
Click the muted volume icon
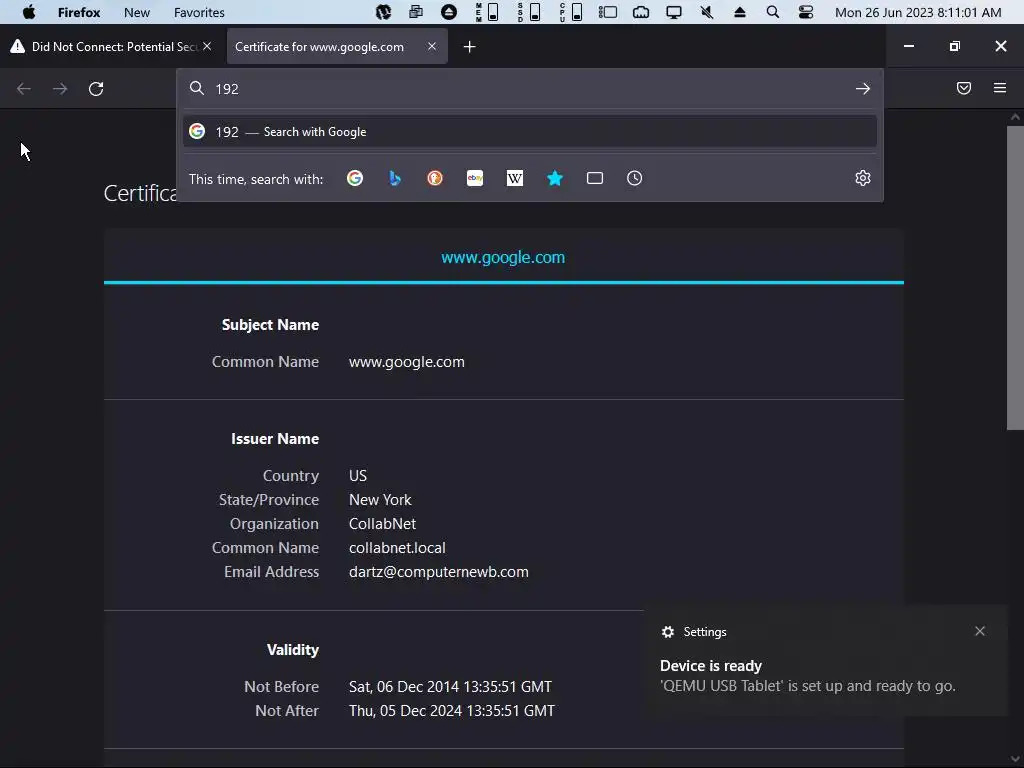coord(707,12)
